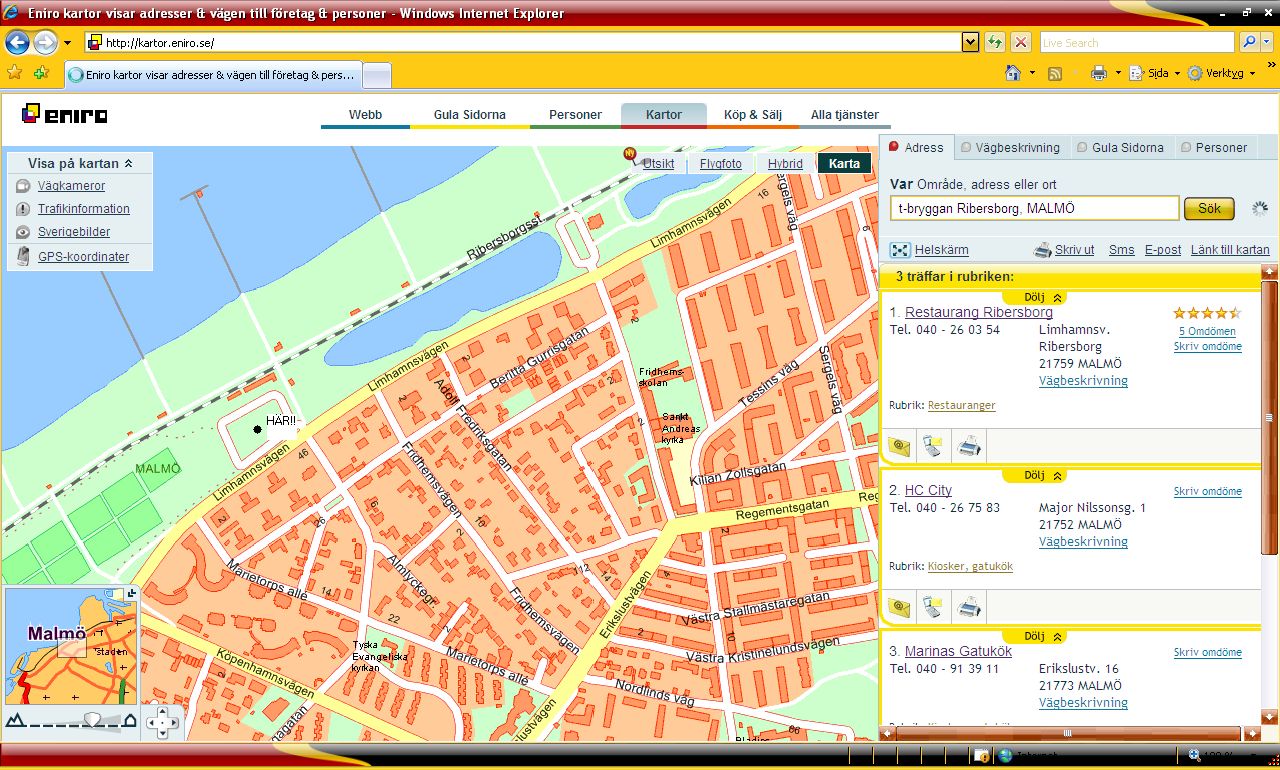This screenshot has width=1280, height=770.
Task: Zoom in using the house icon
Action: coord(130,720)
